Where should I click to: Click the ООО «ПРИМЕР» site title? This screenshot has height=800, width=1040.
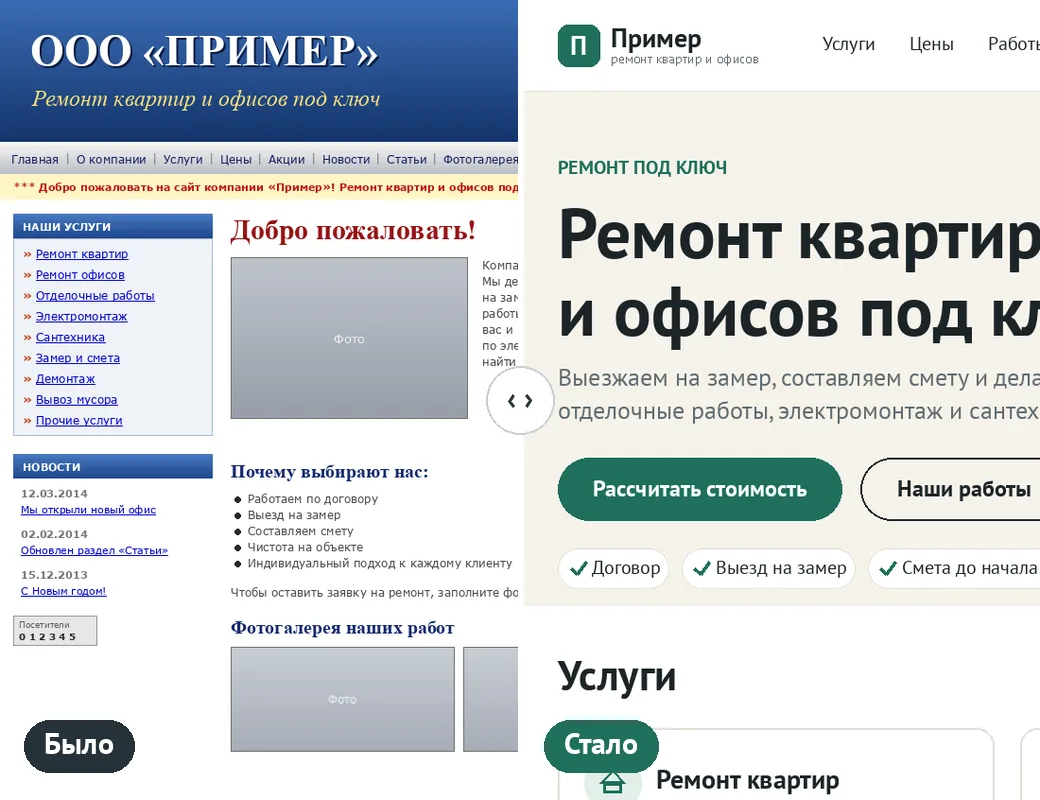point(204,51)
